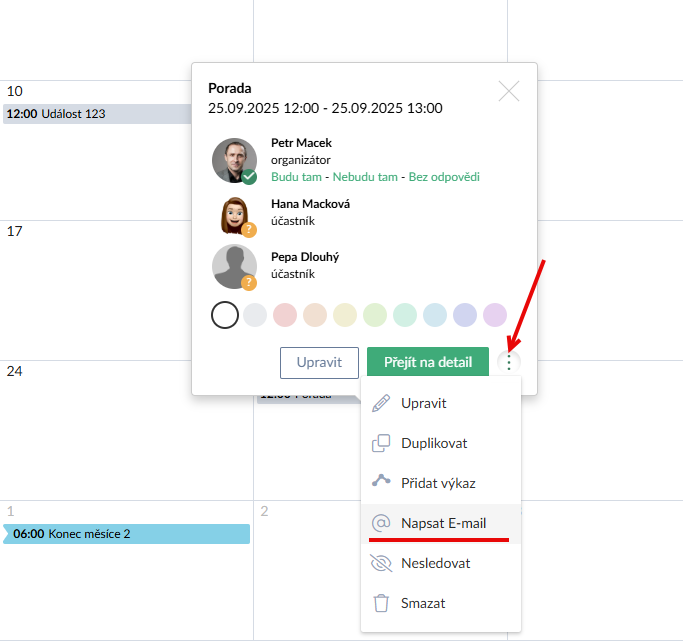This screenshot has width=683, height=642.
Task: Click the trash icon for Smazat
Action: coord(381,603)
